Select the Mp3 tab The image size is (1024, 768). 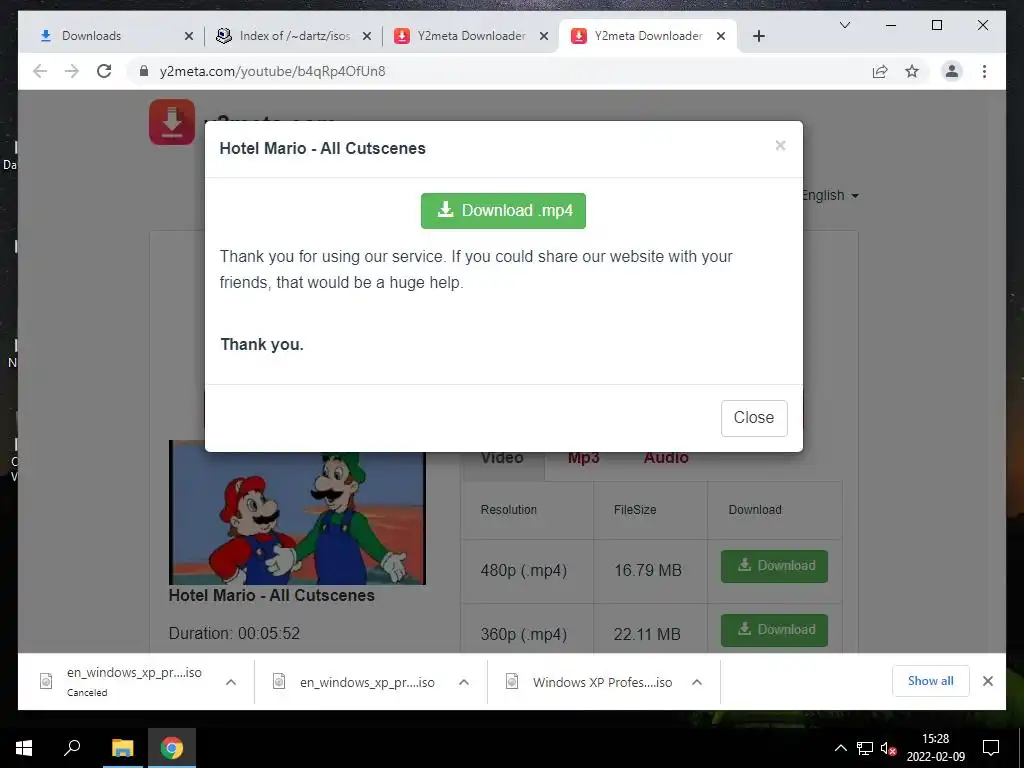point(583,458)
